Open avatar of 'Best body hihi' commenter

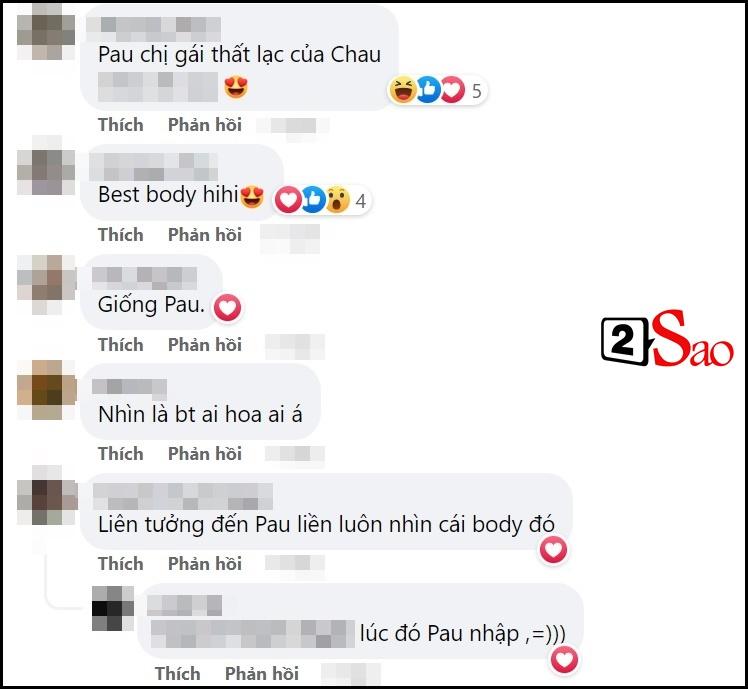click(46, 171)
